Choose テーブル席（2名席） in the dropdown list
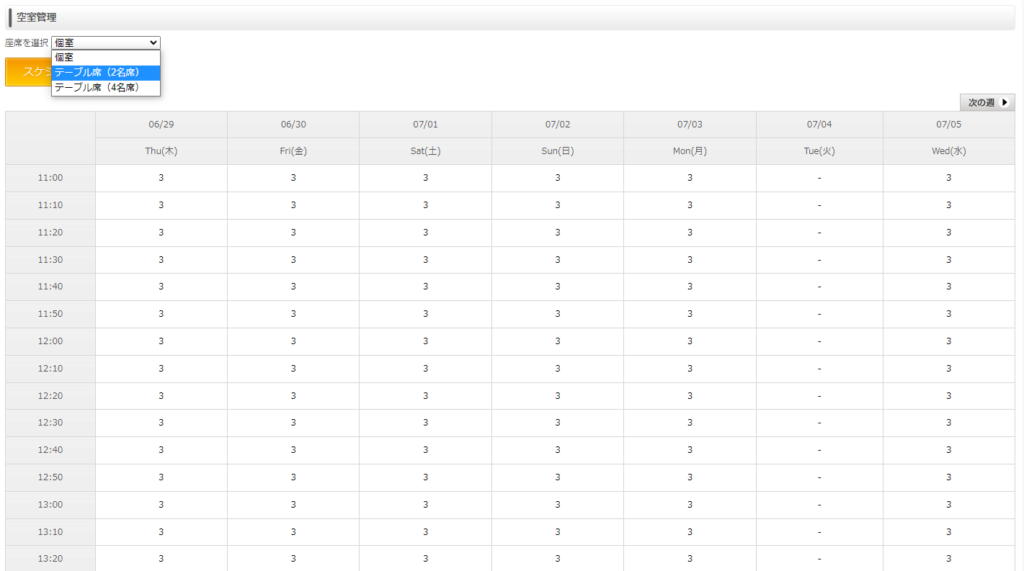The height and width of the screenshot is (571, 1024). pos(105,72)
